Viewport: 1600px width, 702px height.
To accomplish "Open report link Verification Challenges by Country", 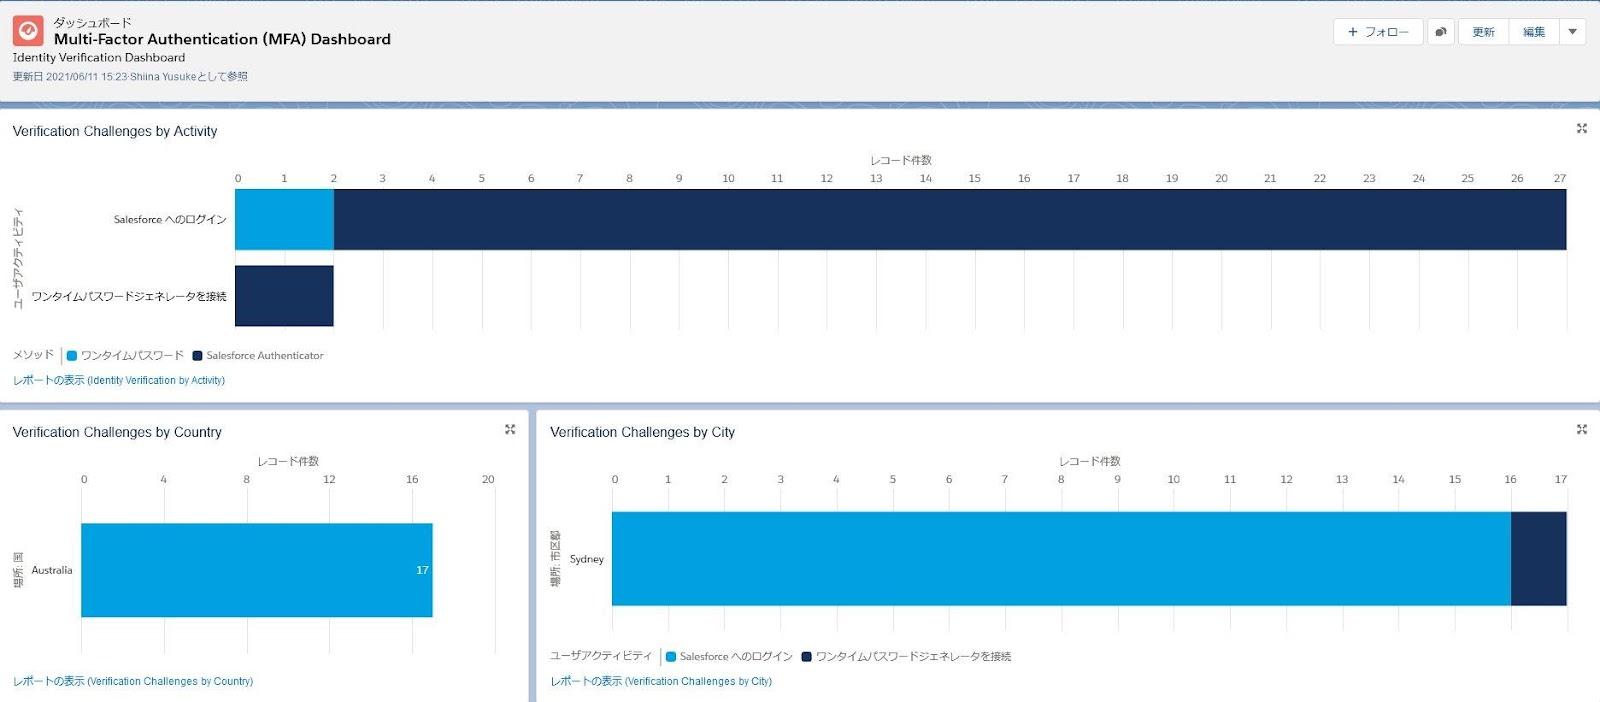I will (133, 681).
